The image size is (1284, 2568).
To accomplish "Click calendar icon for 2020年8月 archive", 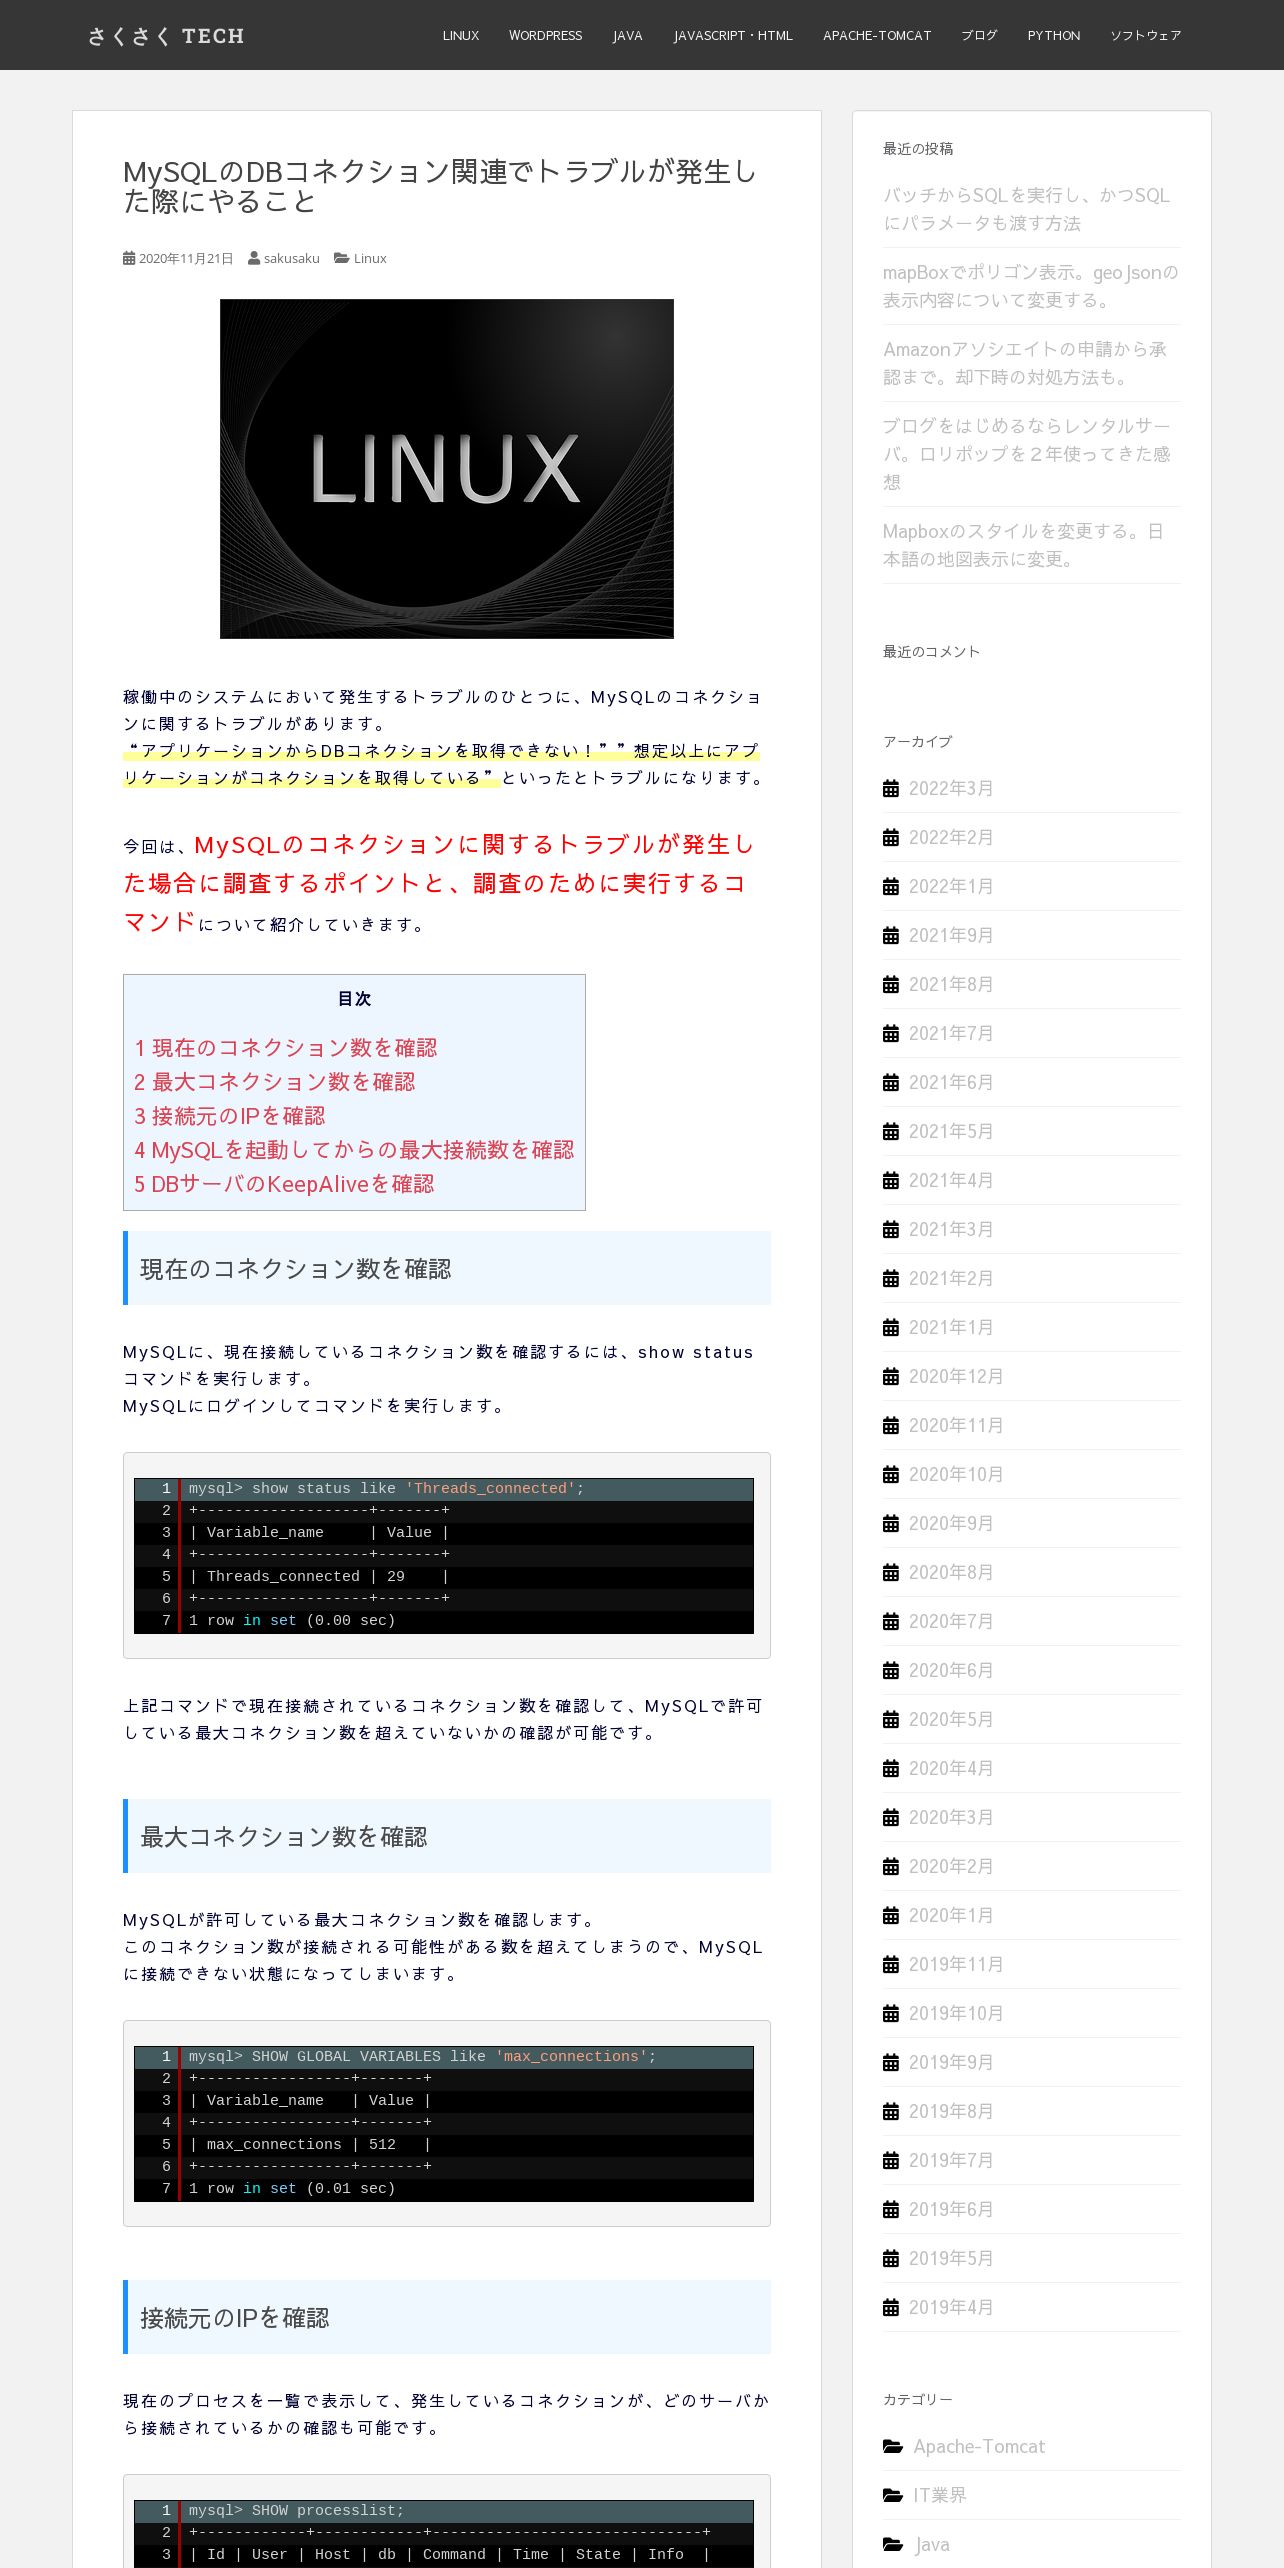I will [x=891, y=1572].
